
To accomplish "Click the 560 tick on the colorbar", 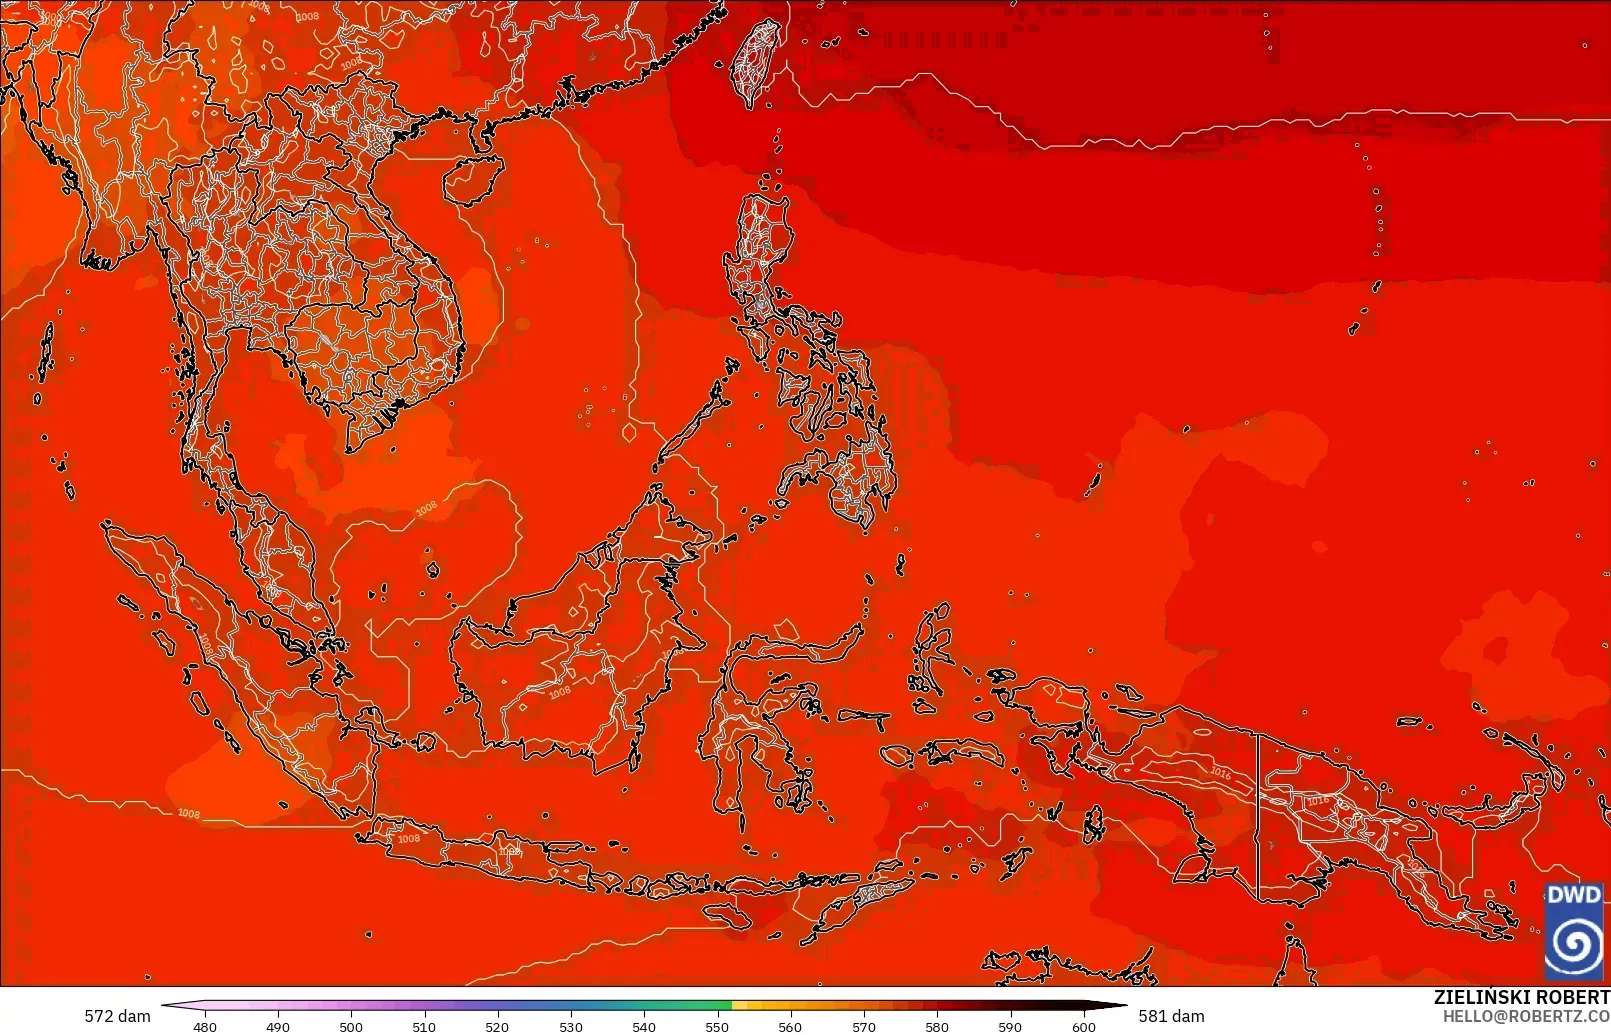I will click(790, 1027).
